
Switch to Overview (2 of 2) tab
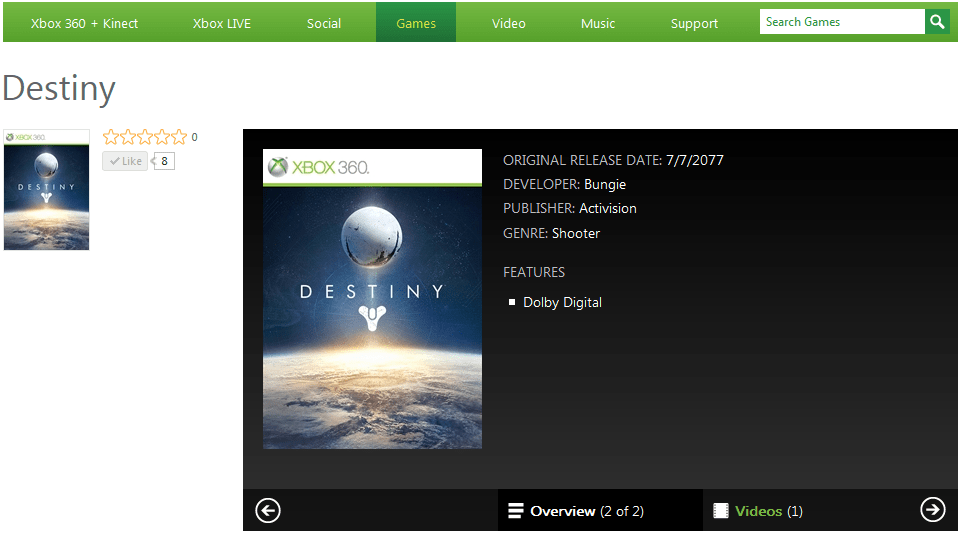click(600, 511)
